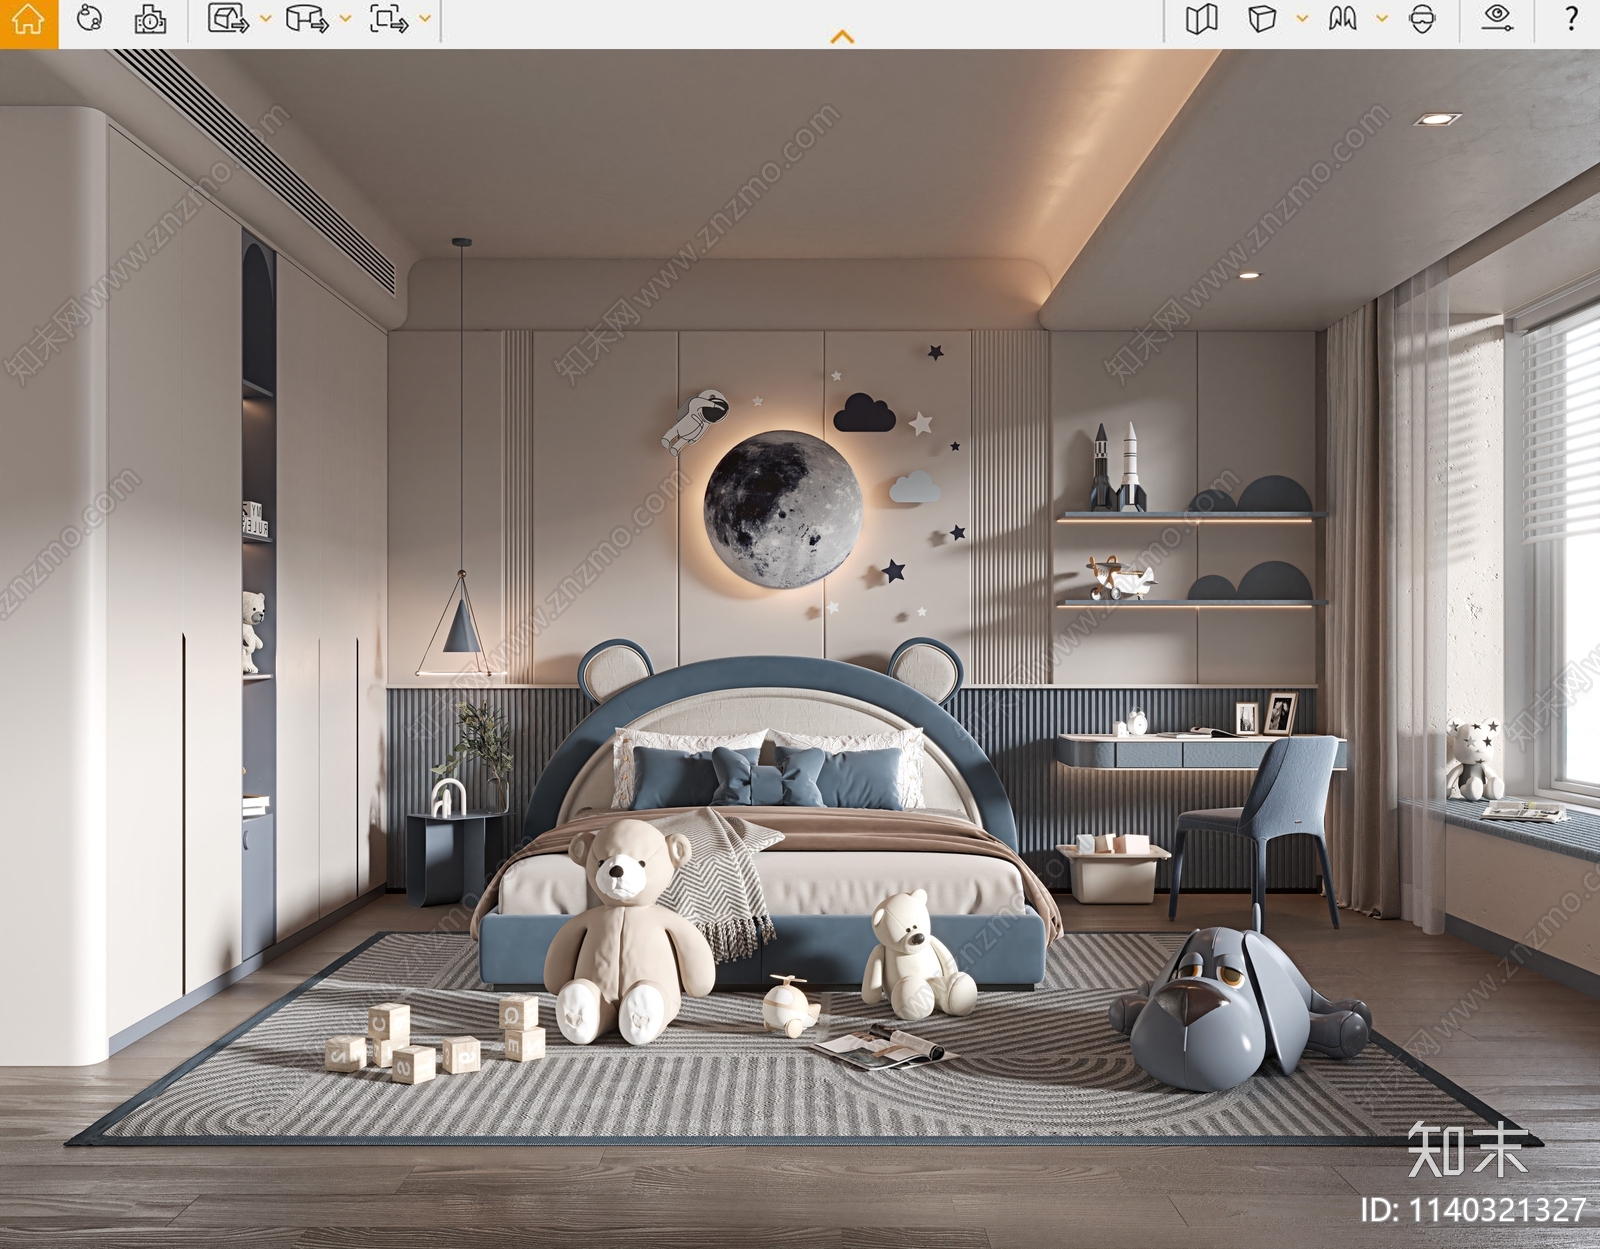
Task: Open the folded map icon
Action: (x=1201, y=18)
